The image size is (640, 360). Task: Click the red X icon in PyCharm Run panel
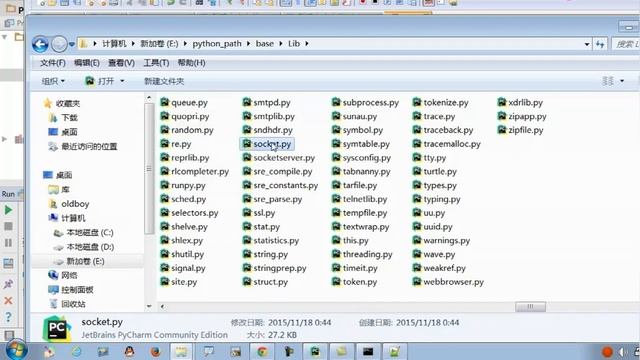(x=8, y=301)
